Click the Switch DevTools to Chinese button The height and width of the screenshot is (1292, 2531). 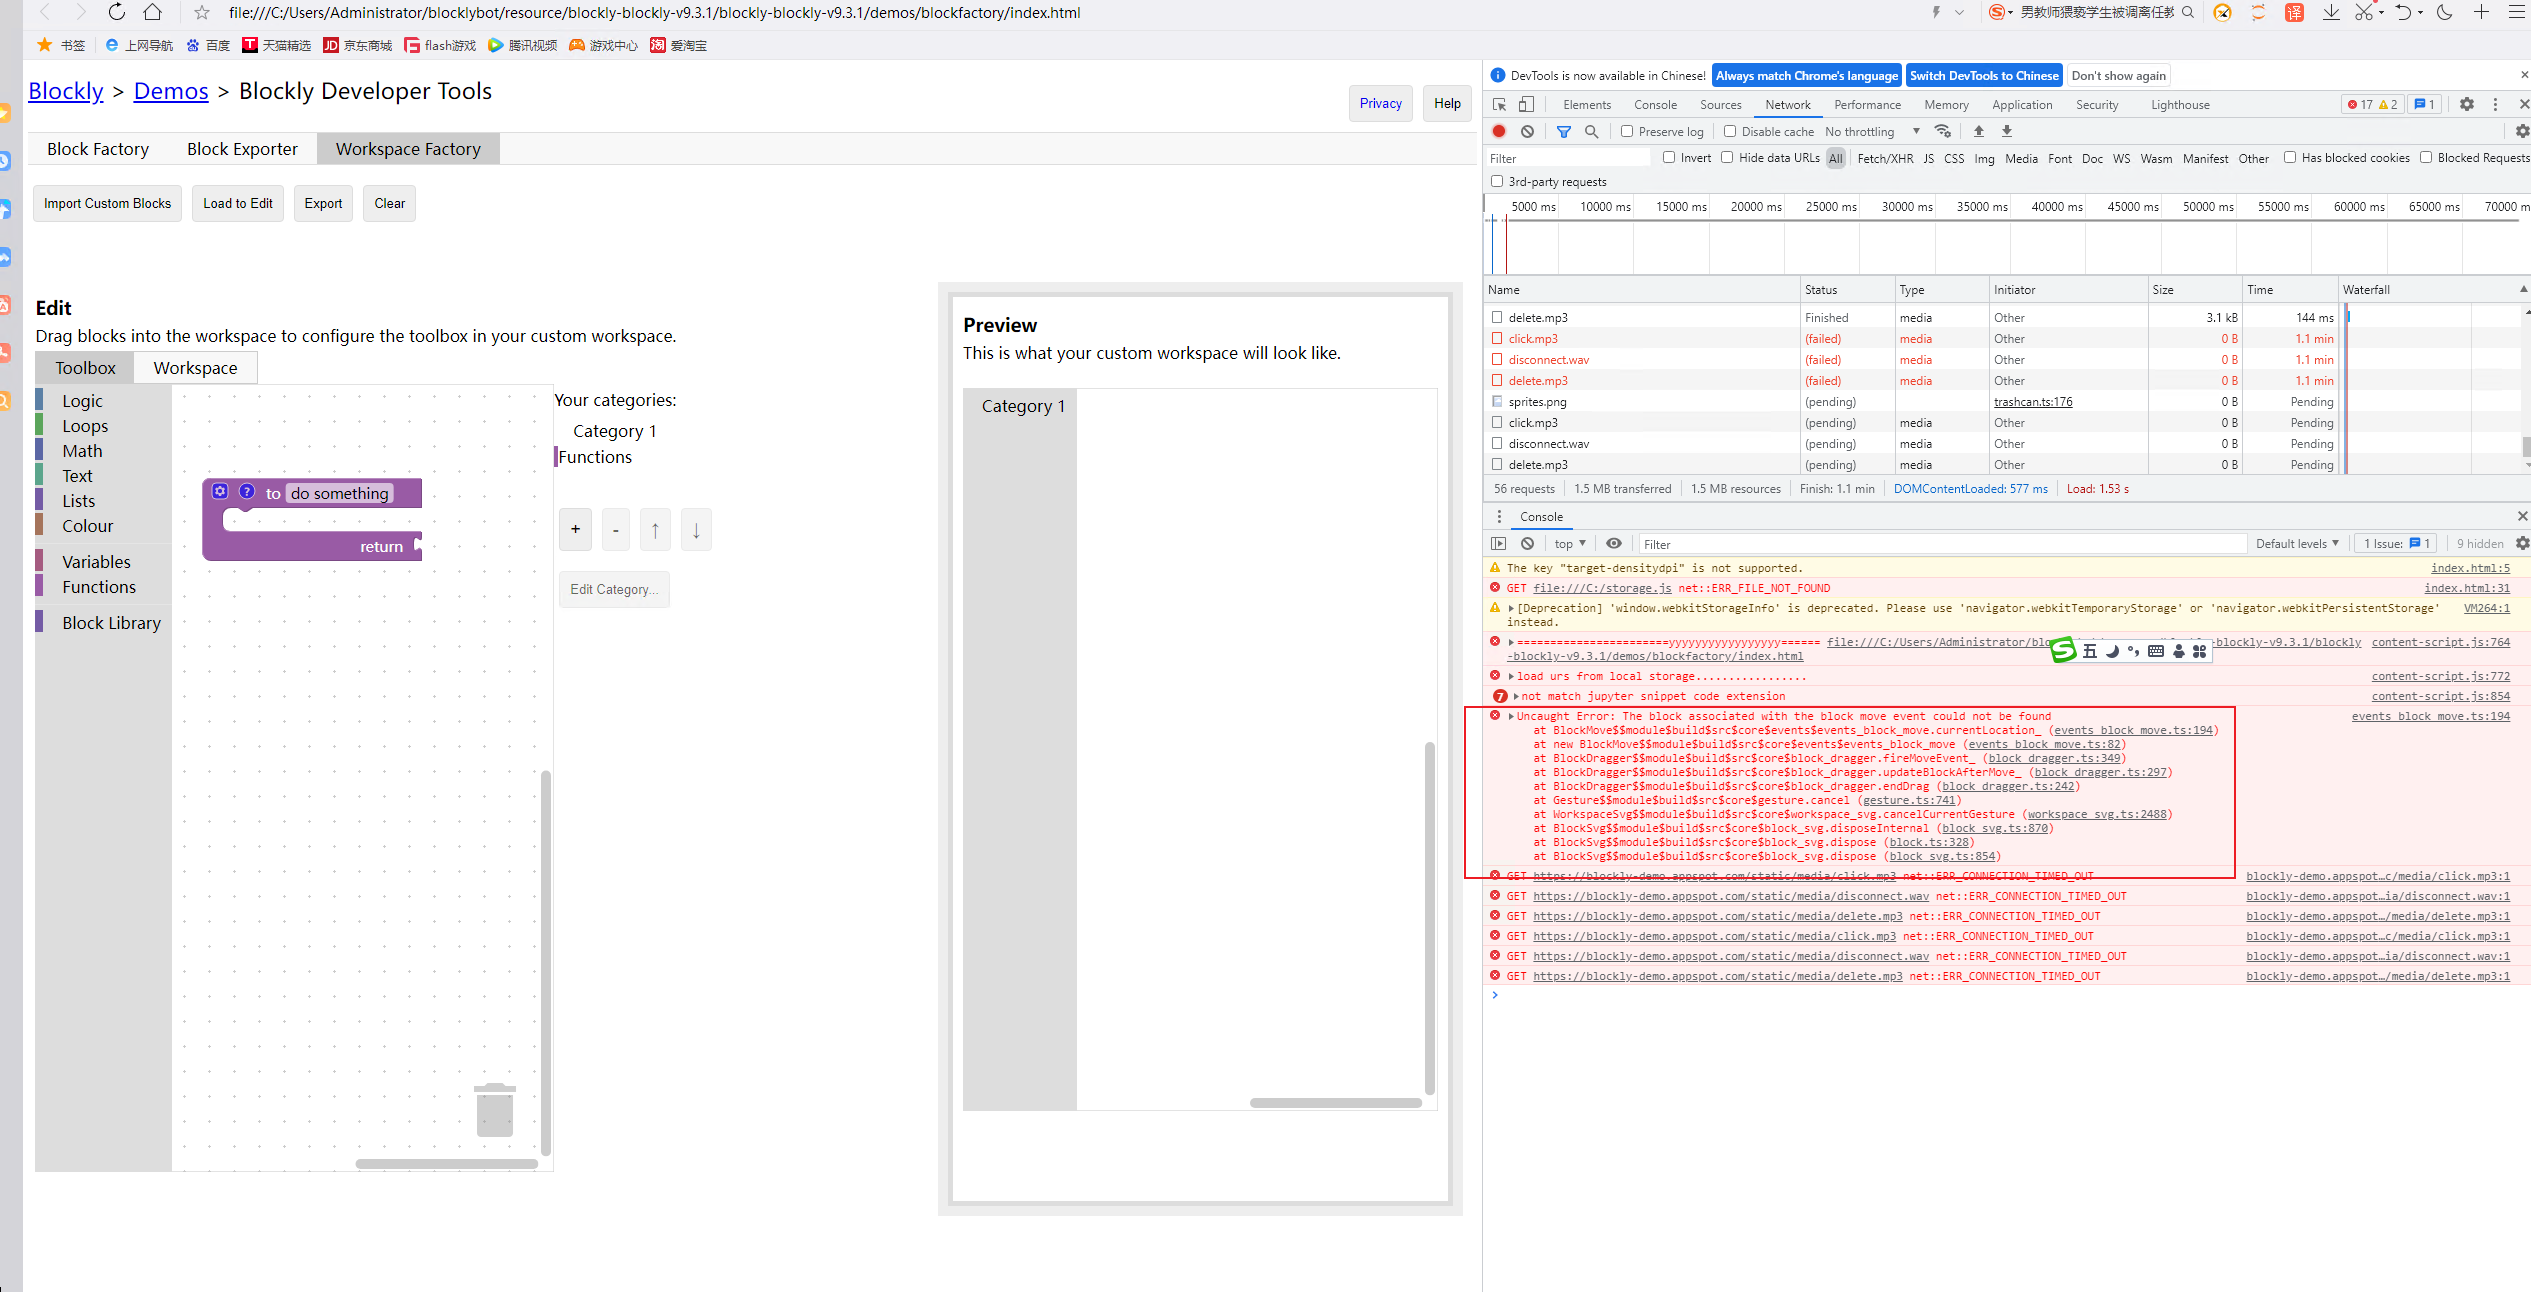[x=1983, y=75]
